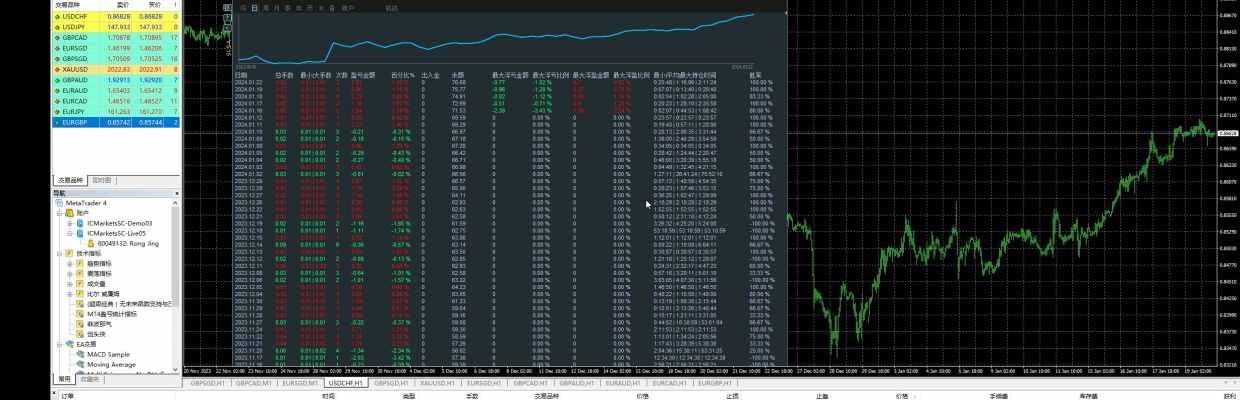Expand the 震荡指标 indicator folder
This screenshot has height=400, width=1240.
70,274
